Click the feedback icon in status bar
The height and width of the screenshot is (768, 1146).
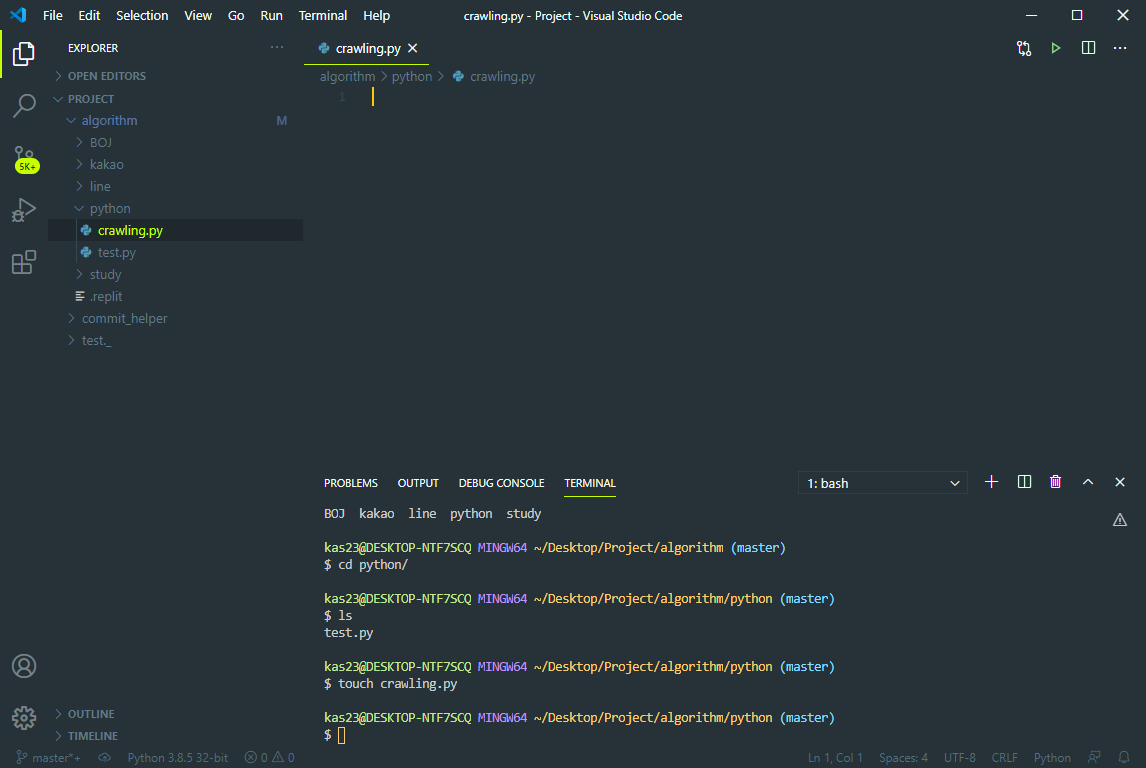(x=1094, y=757)
